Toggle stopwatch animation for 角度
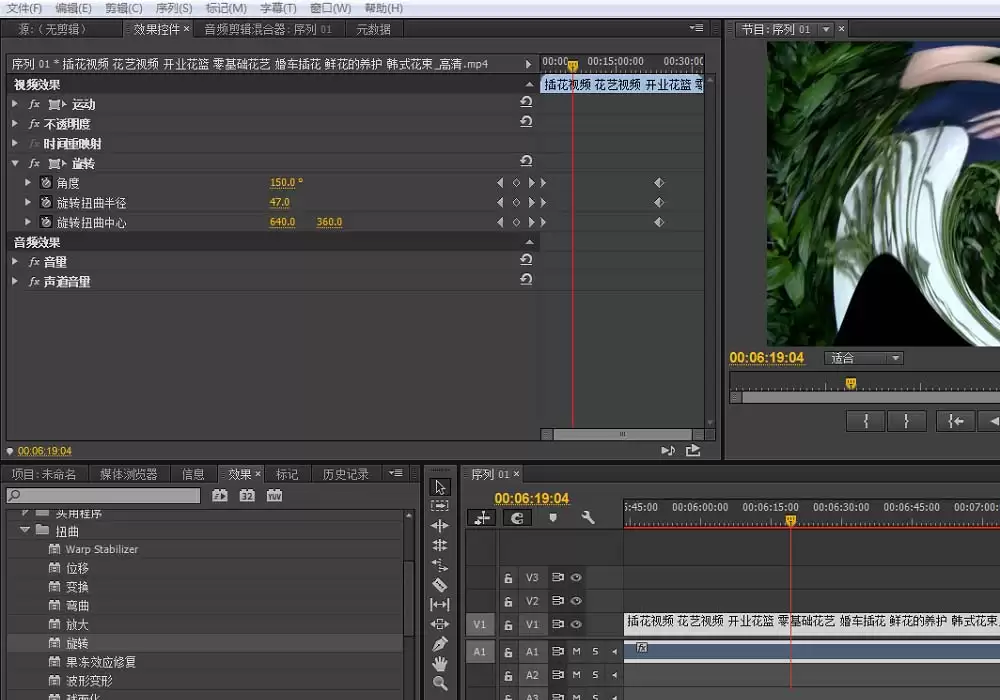The width and height of the screenshot is (1000, 700). (45, 183)
